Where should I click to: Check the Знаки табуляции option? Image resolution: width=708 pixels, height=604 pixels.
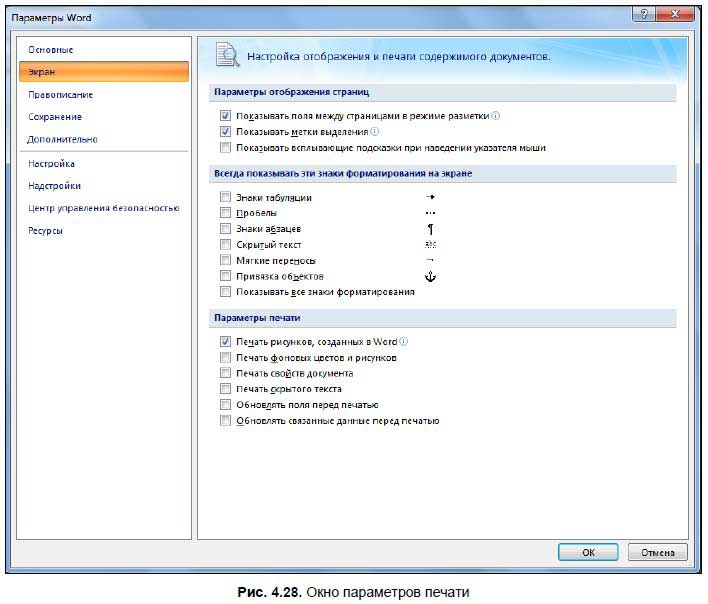(225, 197)
